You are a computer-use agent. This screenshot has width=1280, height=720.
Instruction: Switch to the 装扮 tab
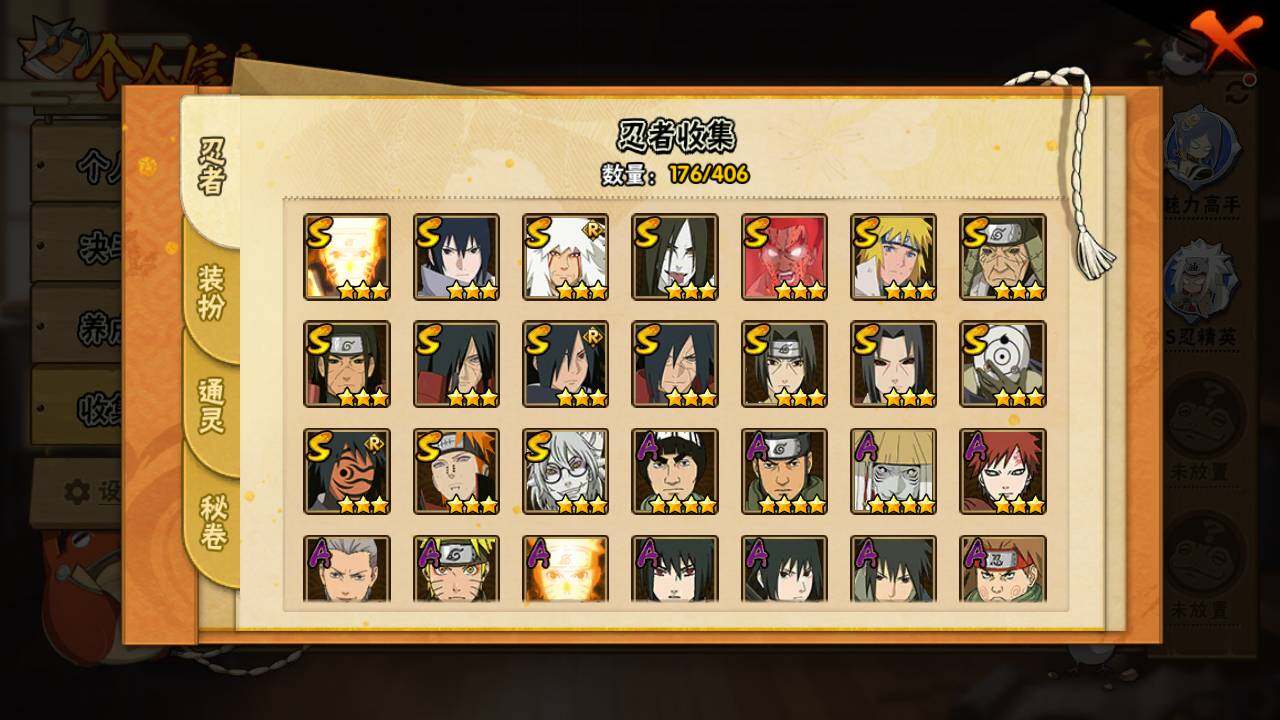click(212, 292)
